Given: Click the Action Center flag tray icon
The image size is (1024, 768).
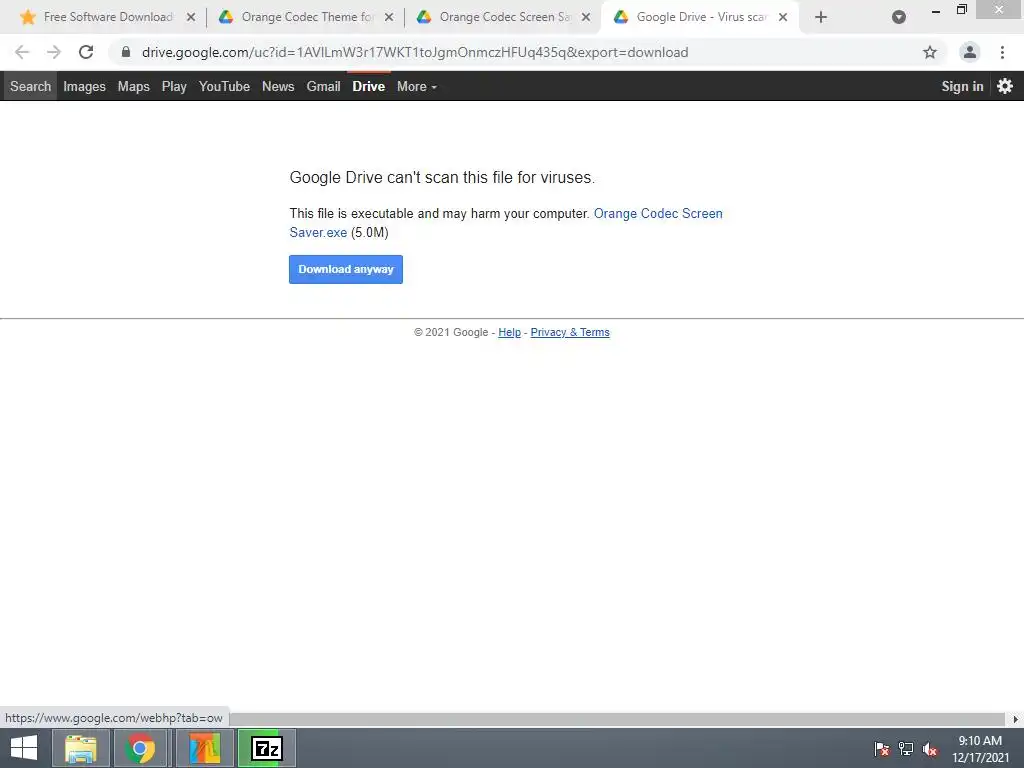Looking at the screenshot, I should pyautogui.click(x=881, y=749).
